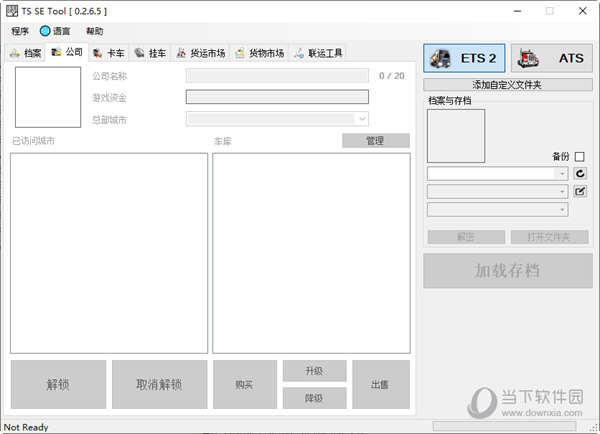Viewport: 600px width, 434px height.
Task: Switch to the 卡车 tab
Action: click(x=109, y=53)
